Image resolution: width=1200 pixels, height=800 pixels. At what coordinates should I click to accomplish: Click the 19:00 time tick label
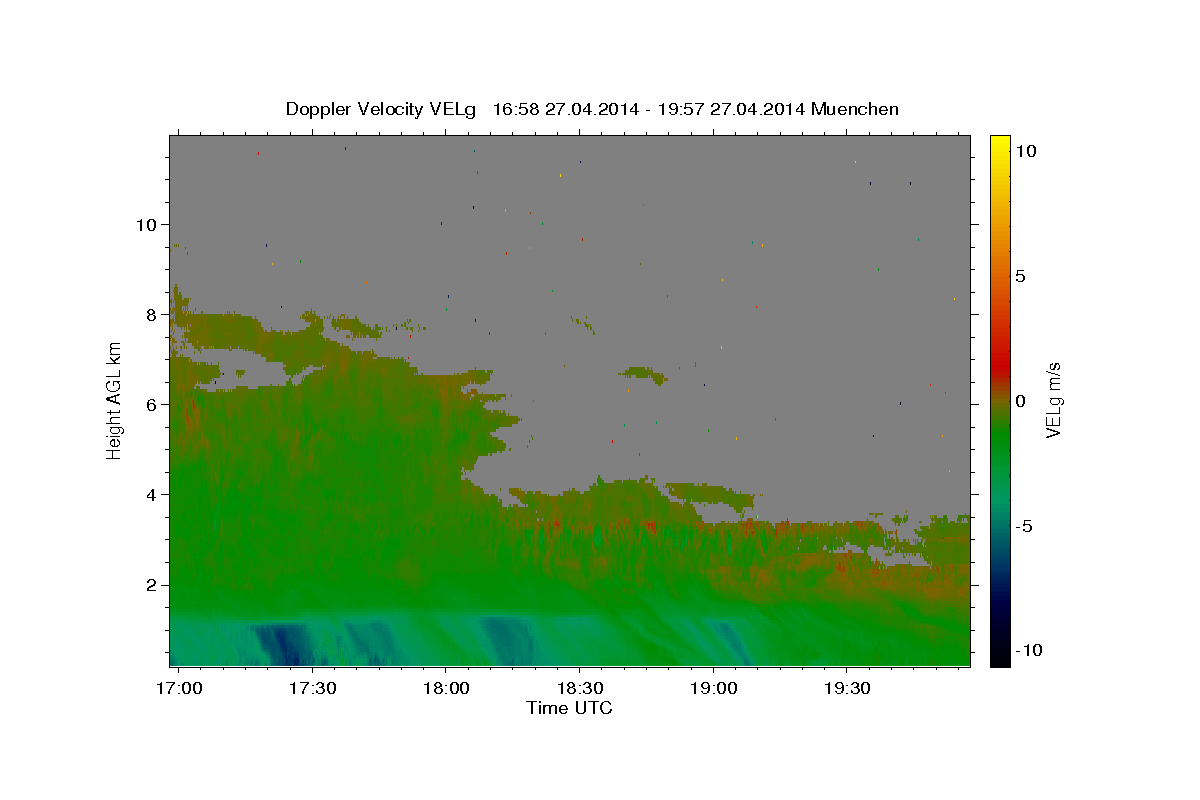[713, 689]
